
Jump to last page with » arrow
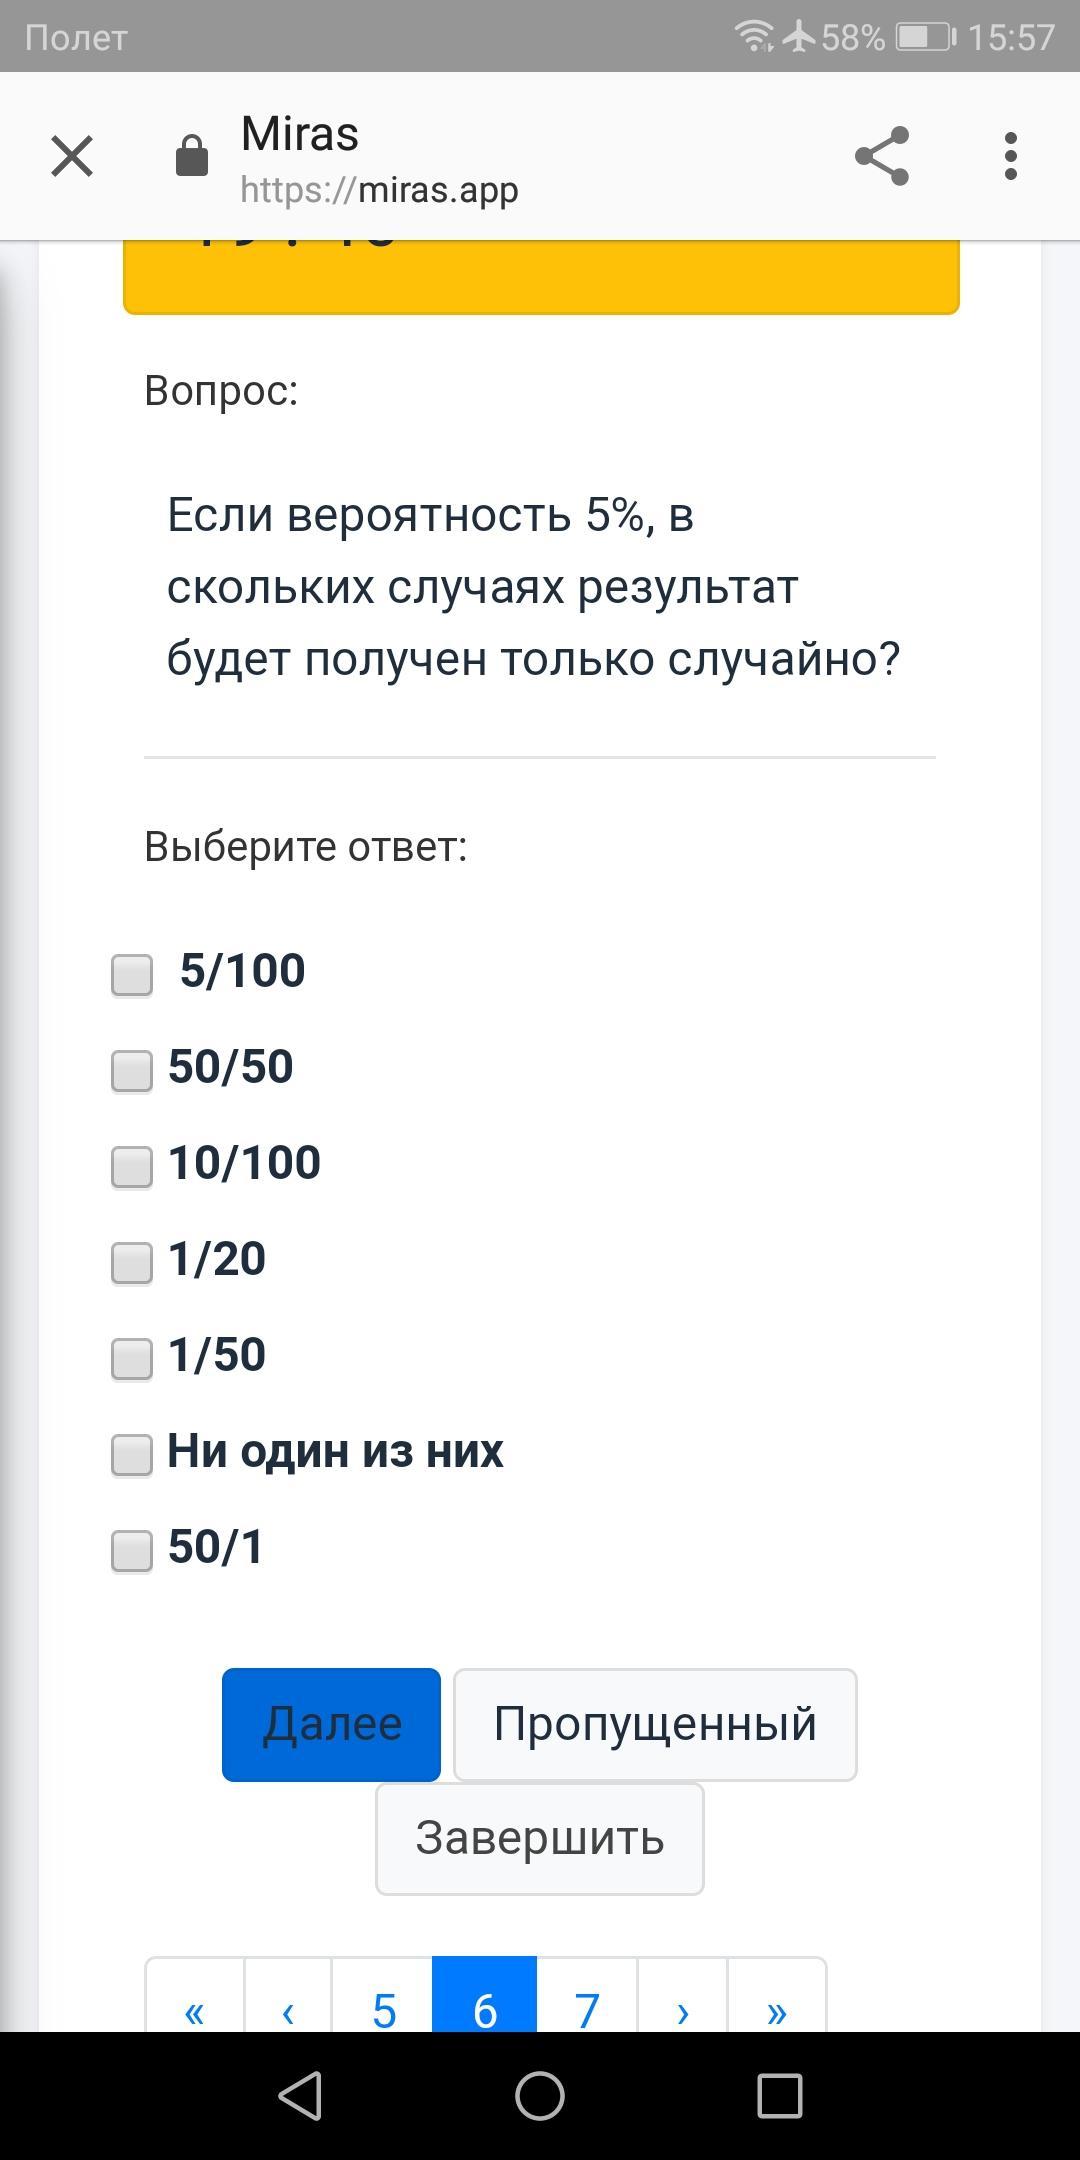pos(777,2008)
